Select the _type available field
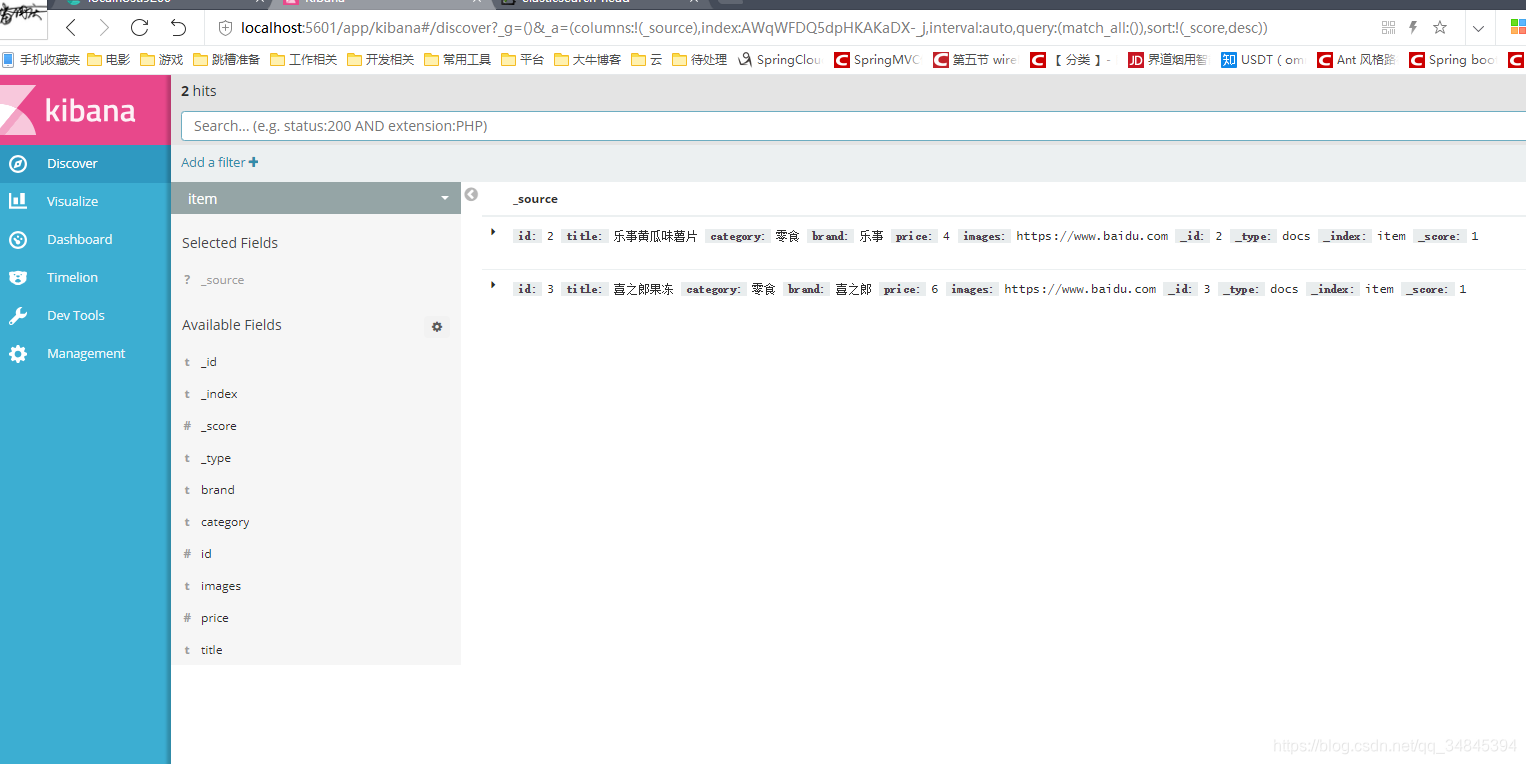The height and width of the screenshot is (764, 1526). coord(215,458)
